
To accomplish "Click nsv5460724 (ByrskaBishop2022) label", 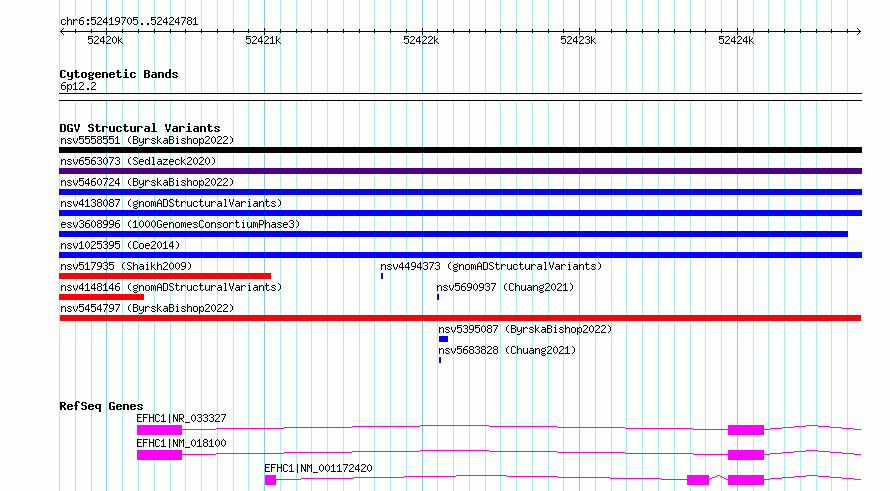I will coord(147,182).
